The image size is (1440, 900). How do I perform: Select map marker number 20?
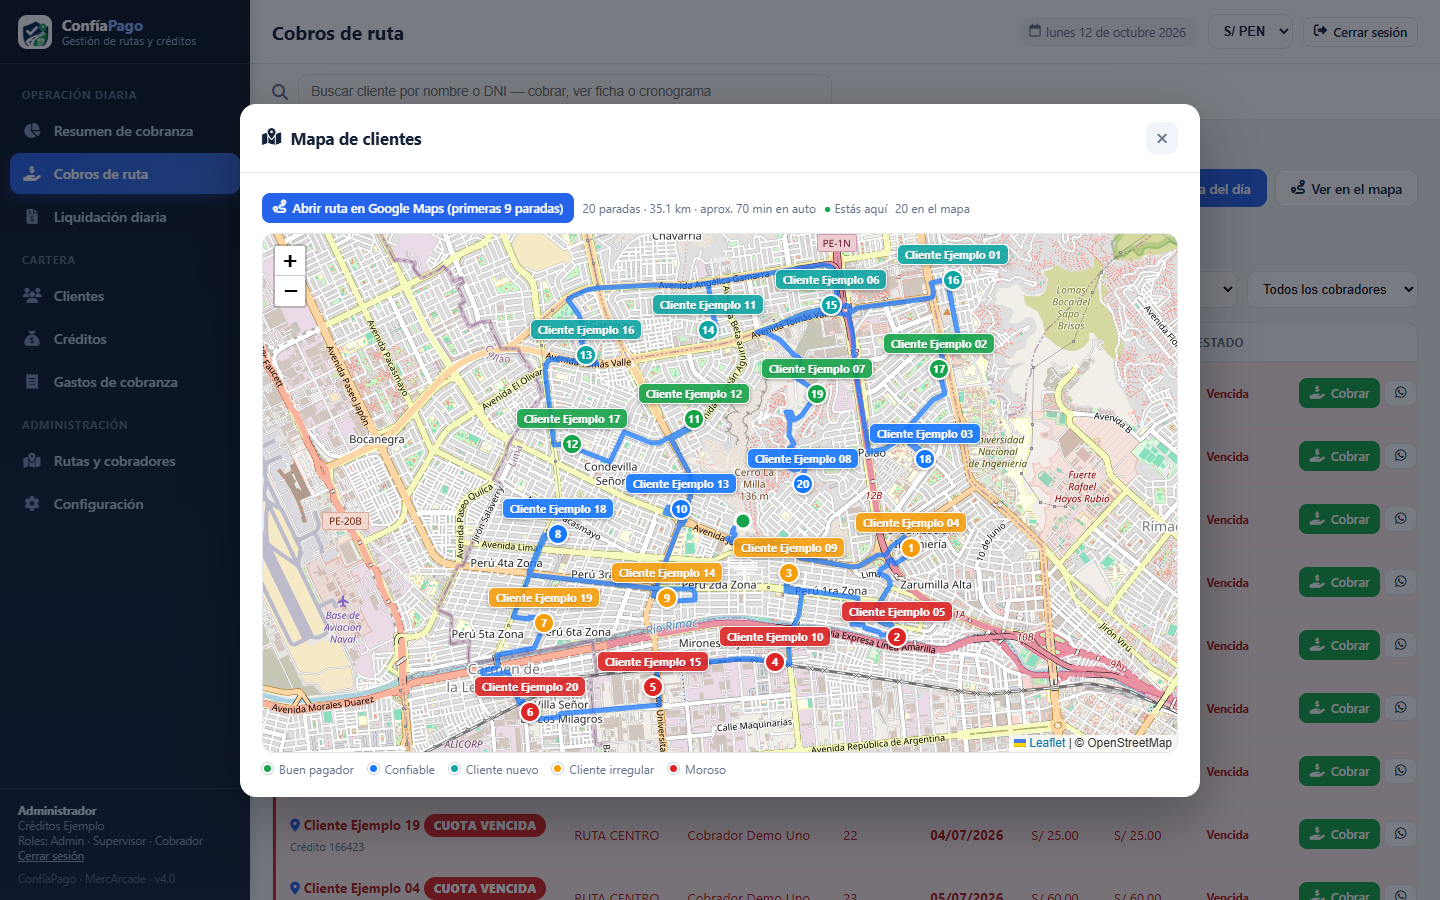point(803,484)
